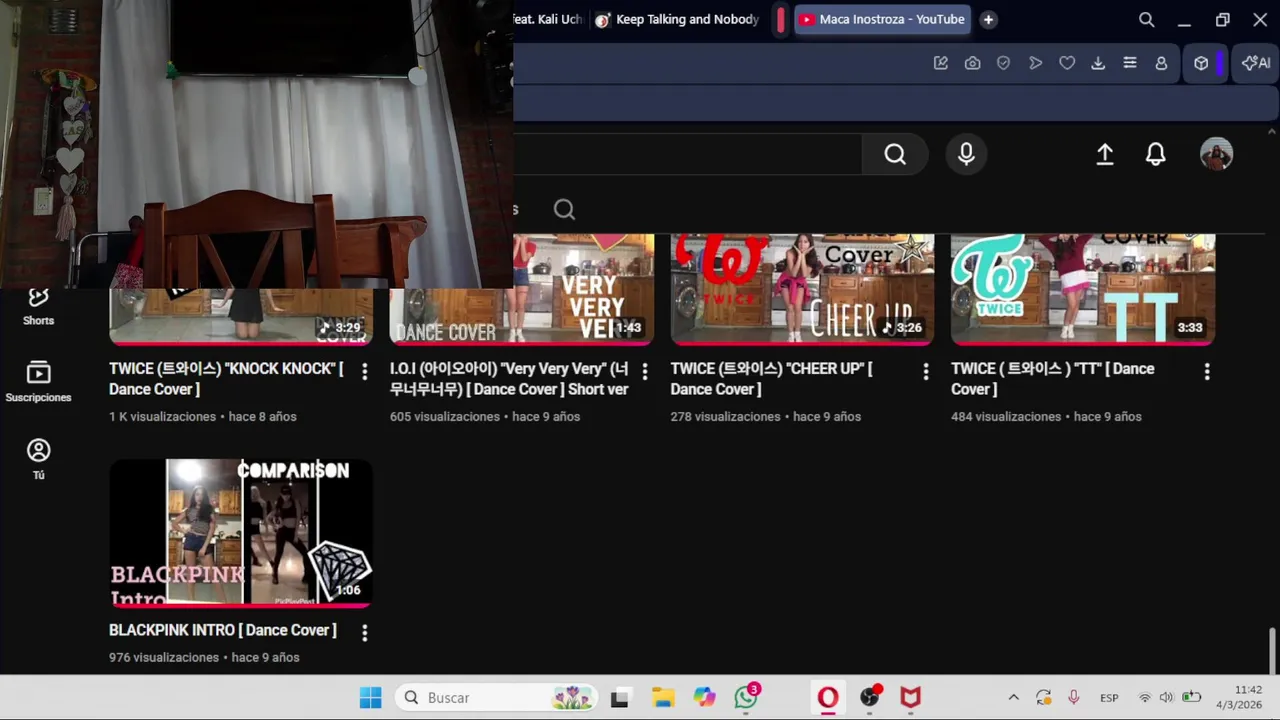Viewport: 1280px width, 720px height.
Task: Open the extensions cube icon
Action: point(1201,63)
